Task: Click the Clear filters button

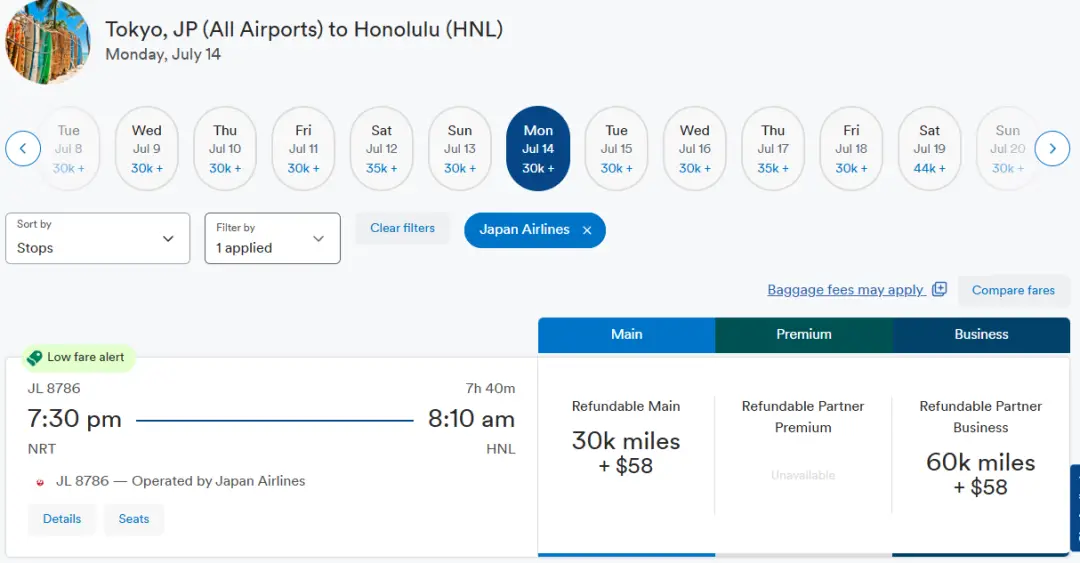Action: tap(402, 228)
